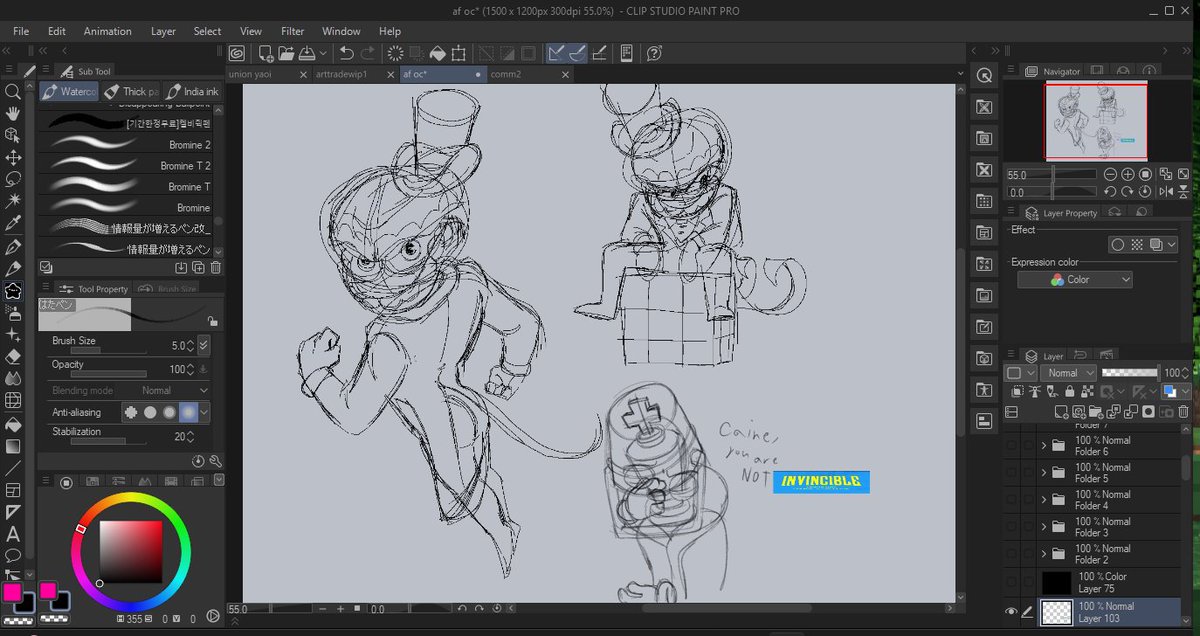Zoom out in the Navigator panel
Screen dimensions: 1200x636
(x=1110, y=174)
